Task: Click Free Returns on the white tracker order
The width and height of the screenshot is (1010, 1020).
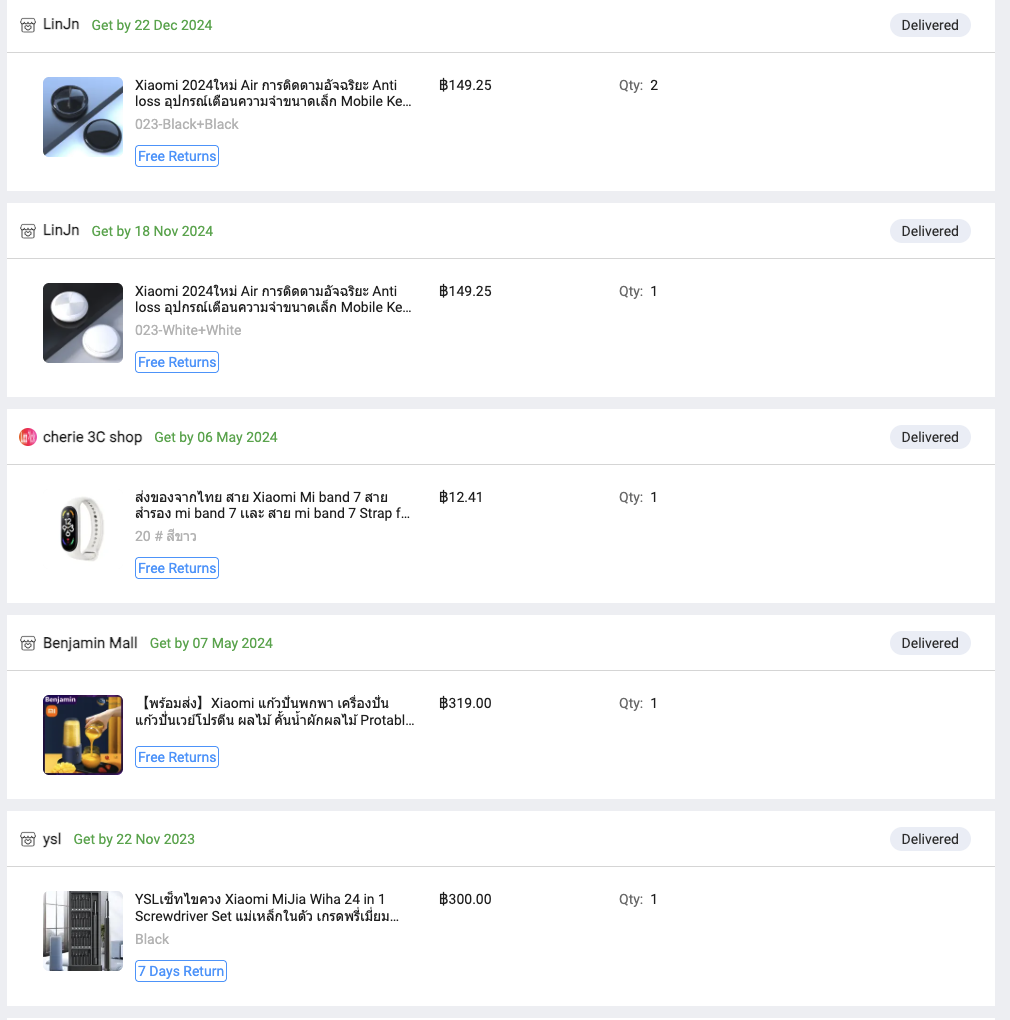Action: click(177, 362)
